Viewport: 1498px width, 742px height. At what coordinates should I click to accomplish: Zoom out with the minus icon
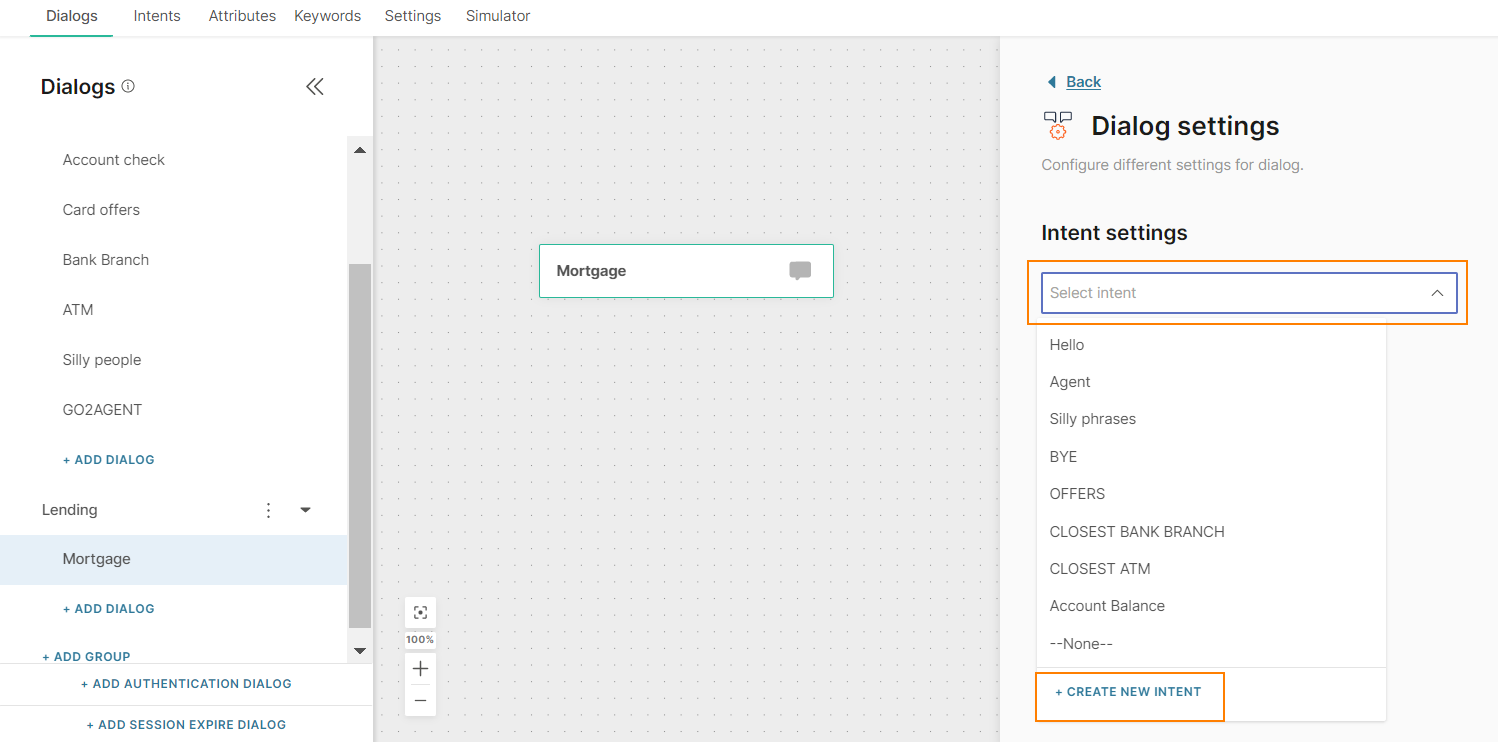(420, 701)
